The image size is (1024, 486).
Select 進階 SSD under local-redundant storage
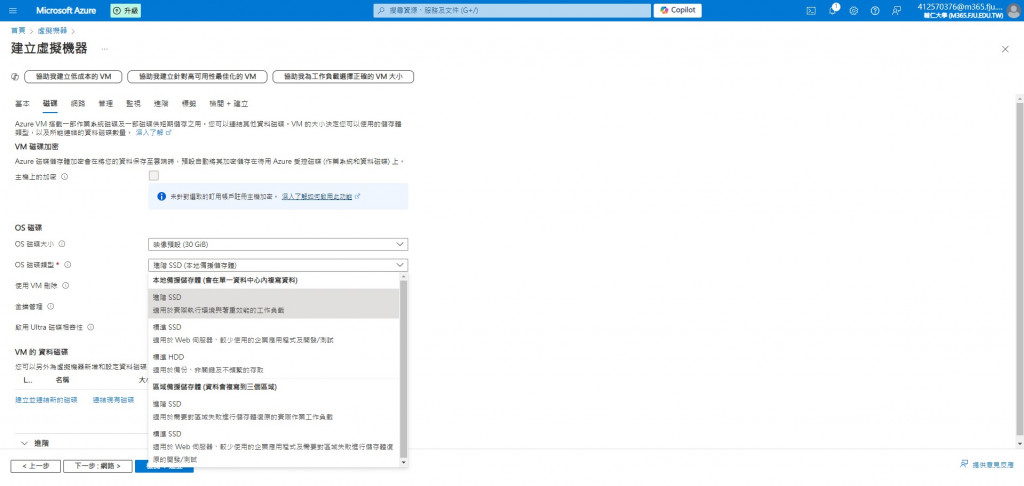tap(274, 303)
